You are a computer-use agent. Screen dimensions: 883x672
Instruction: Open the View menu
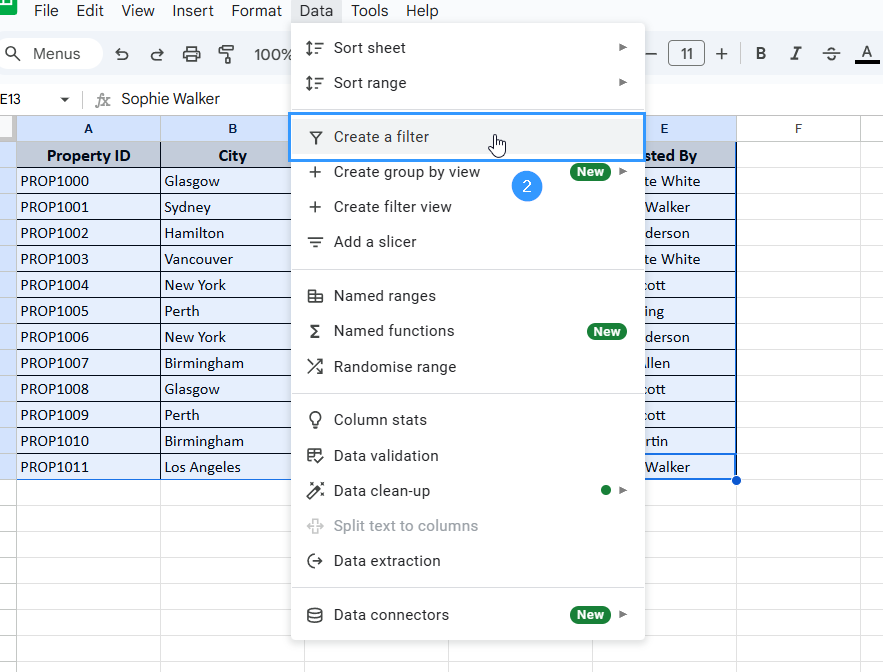point(138,11)
